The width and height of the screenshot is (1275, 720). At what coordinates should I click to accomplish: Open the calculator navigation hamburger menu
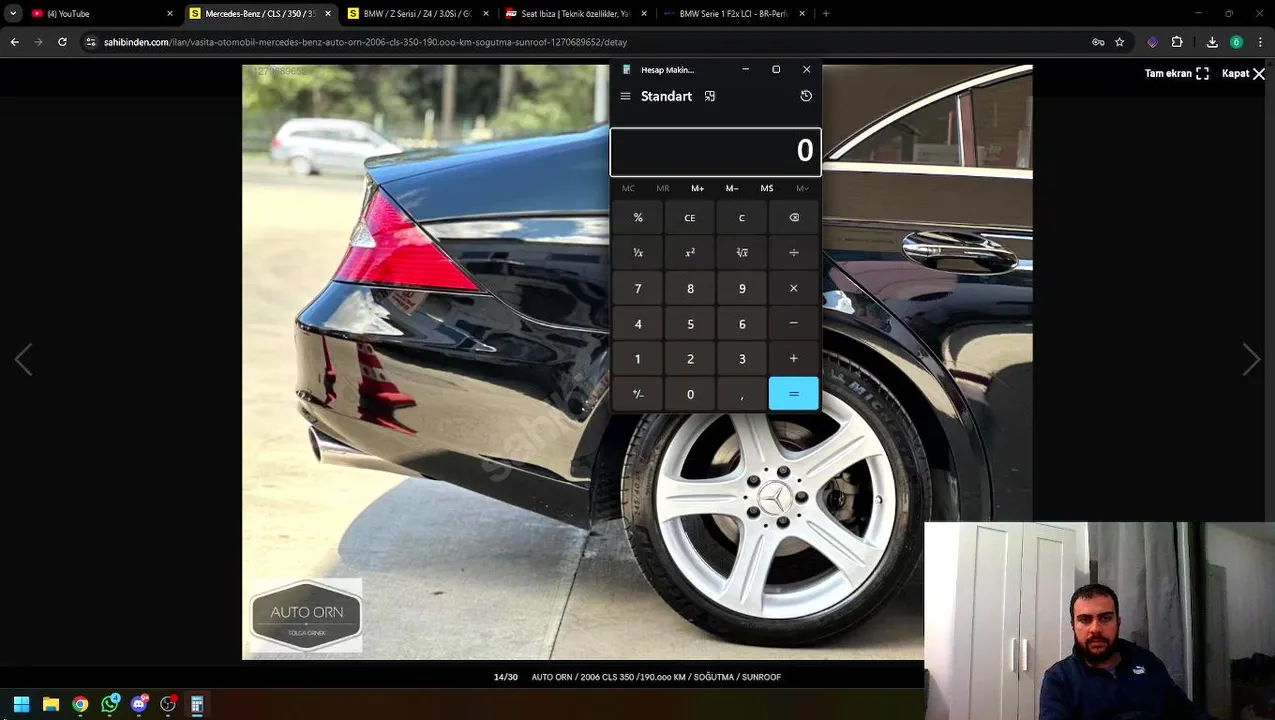(625, 96)
